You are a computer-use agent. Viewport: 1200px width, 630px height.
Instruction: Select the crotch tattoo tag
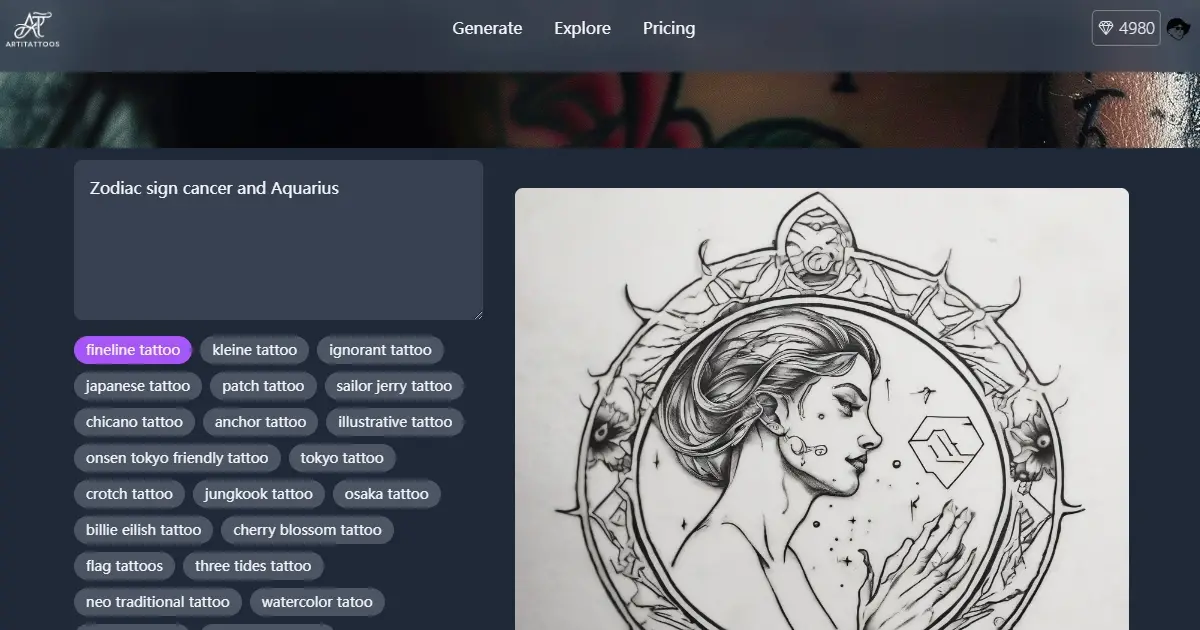tap(129, 494)
